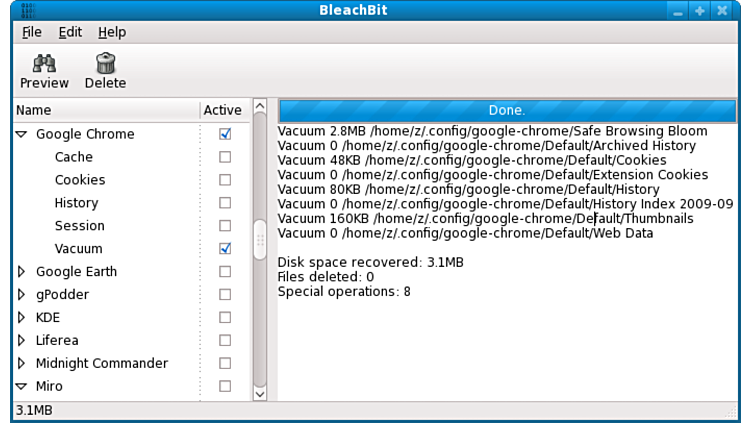Image resolution: width=752 pixels, height=423 pixels.
Task: Disable the Vacuum checkbox
Action: [225, 249]
